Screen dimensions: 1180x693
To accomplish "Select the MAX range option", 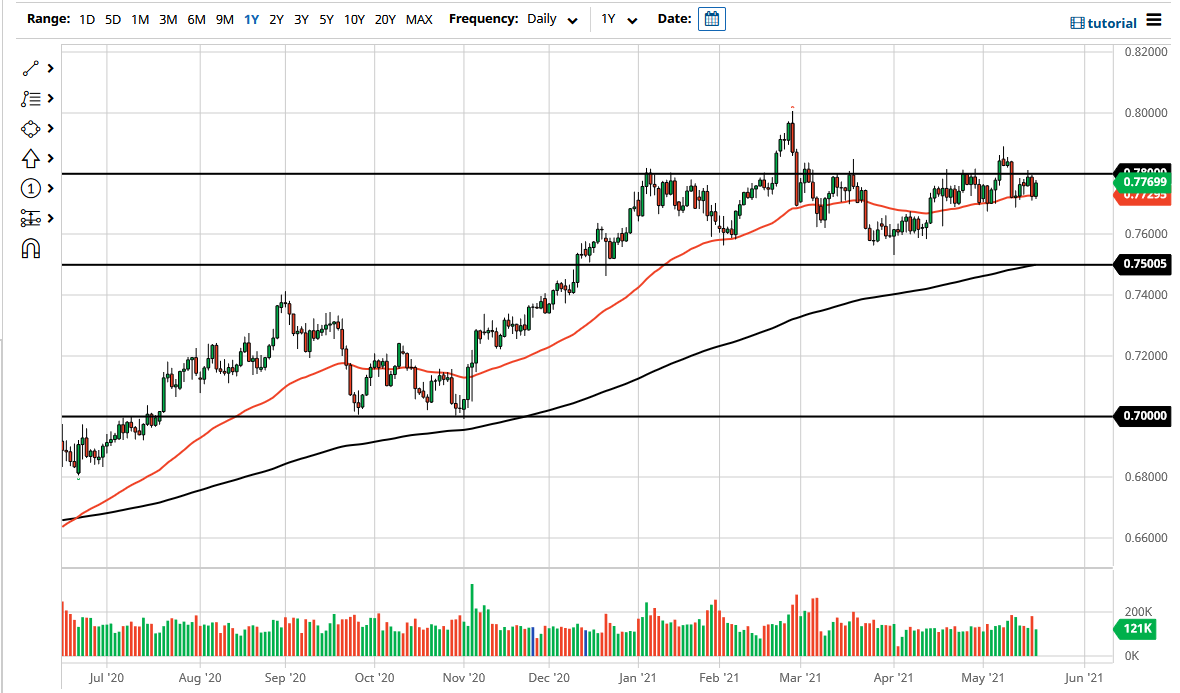I will click(419, 18).
